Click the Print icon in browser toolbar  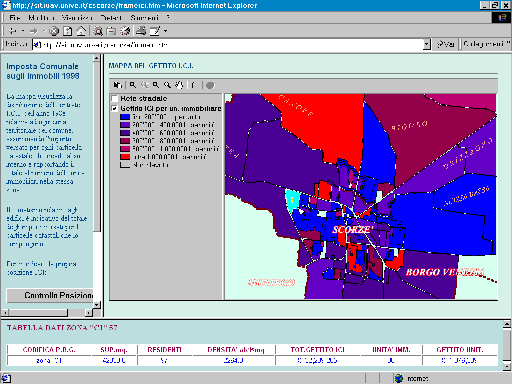141,31
